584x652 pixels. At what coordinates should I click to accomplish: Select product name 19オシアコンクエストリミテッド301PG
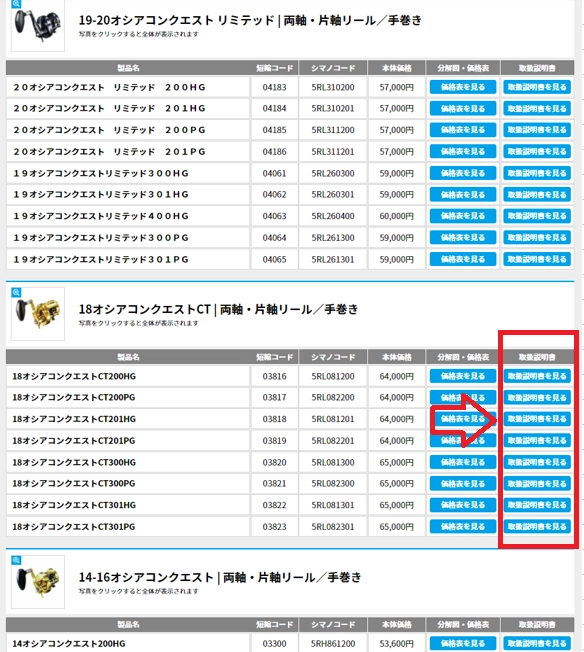click(101, 259)
